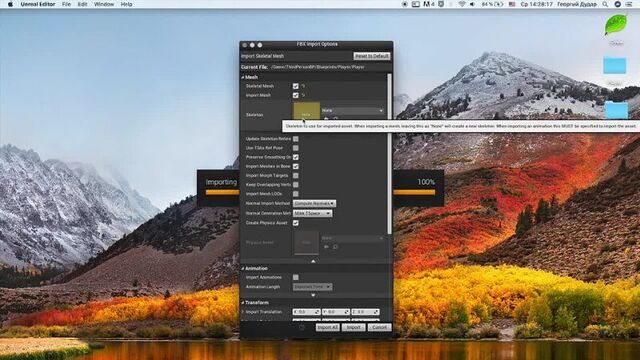Click the volume icon in menu bar

(472, 4)
